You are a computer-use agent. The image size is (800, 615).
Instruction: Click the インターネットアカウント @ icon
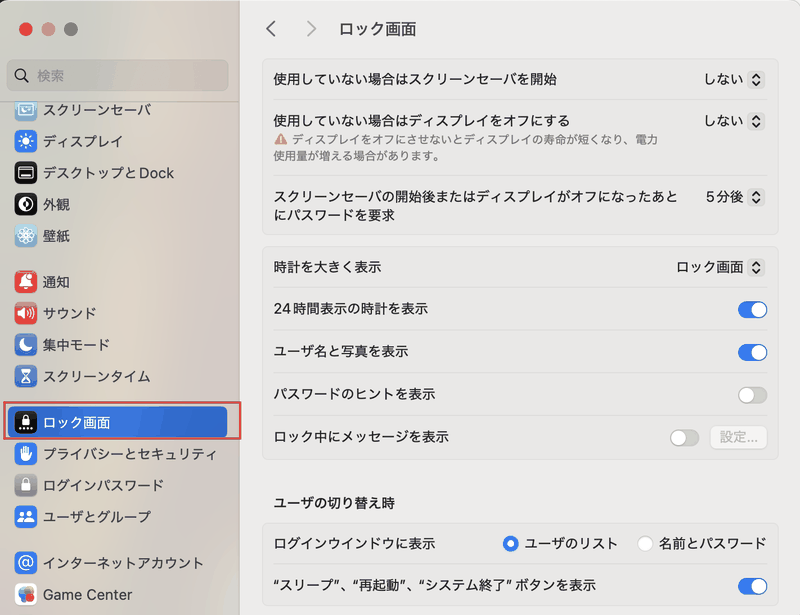point(26,563)
